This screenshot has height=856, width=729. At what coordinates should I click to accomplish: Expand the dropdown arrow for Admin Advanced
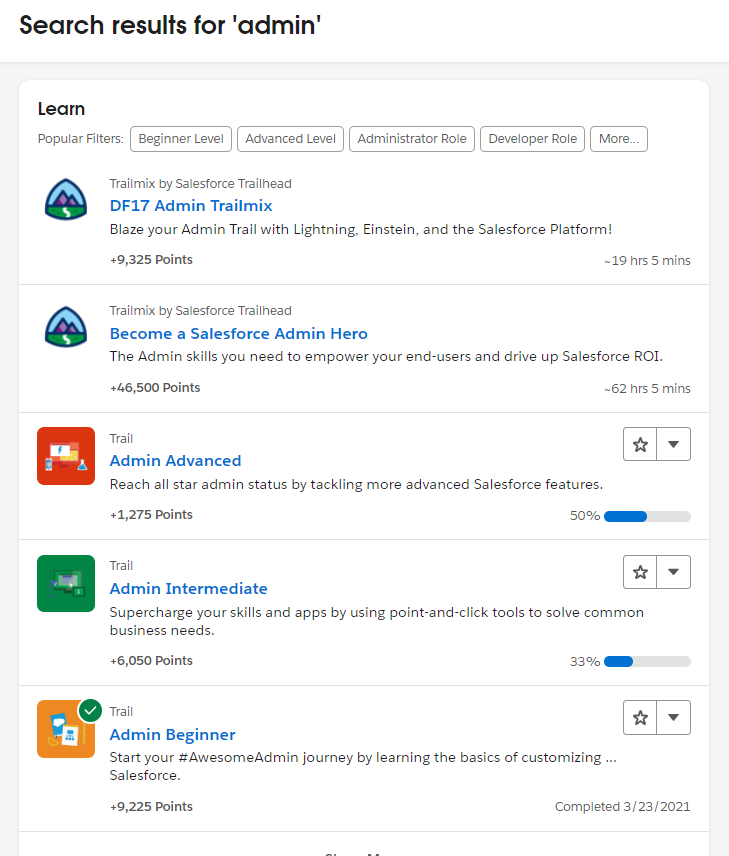(x=674, y=444)
